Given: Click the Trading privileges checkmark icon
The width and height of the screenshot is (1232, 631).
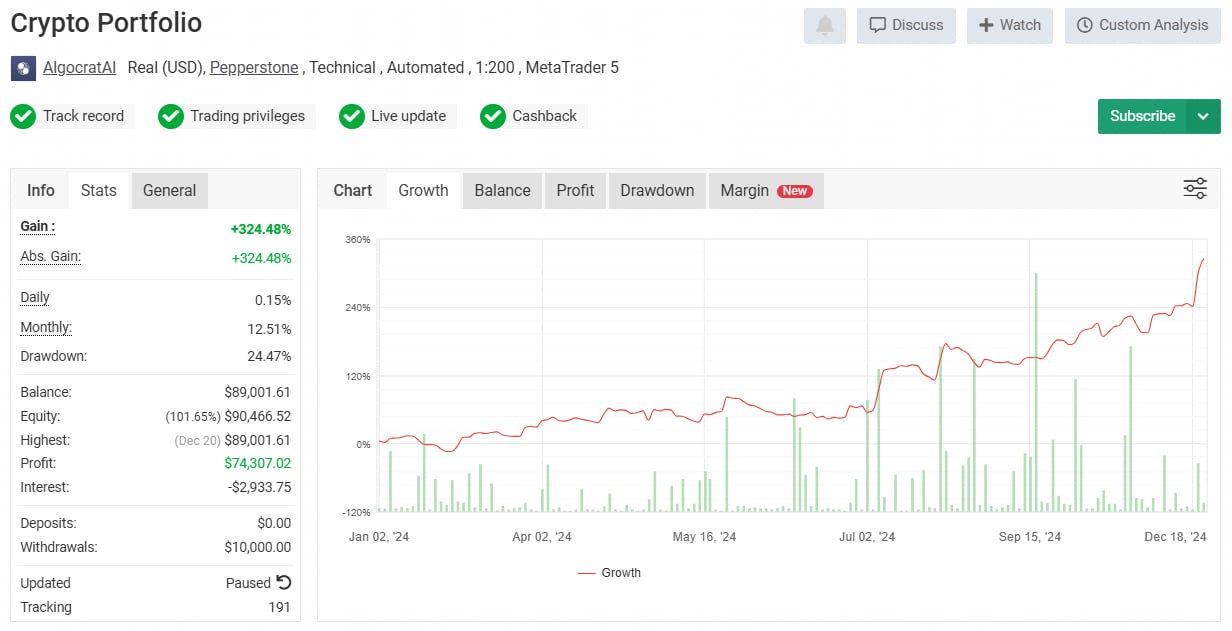Looking at the screenshot, I should [171, 116].
